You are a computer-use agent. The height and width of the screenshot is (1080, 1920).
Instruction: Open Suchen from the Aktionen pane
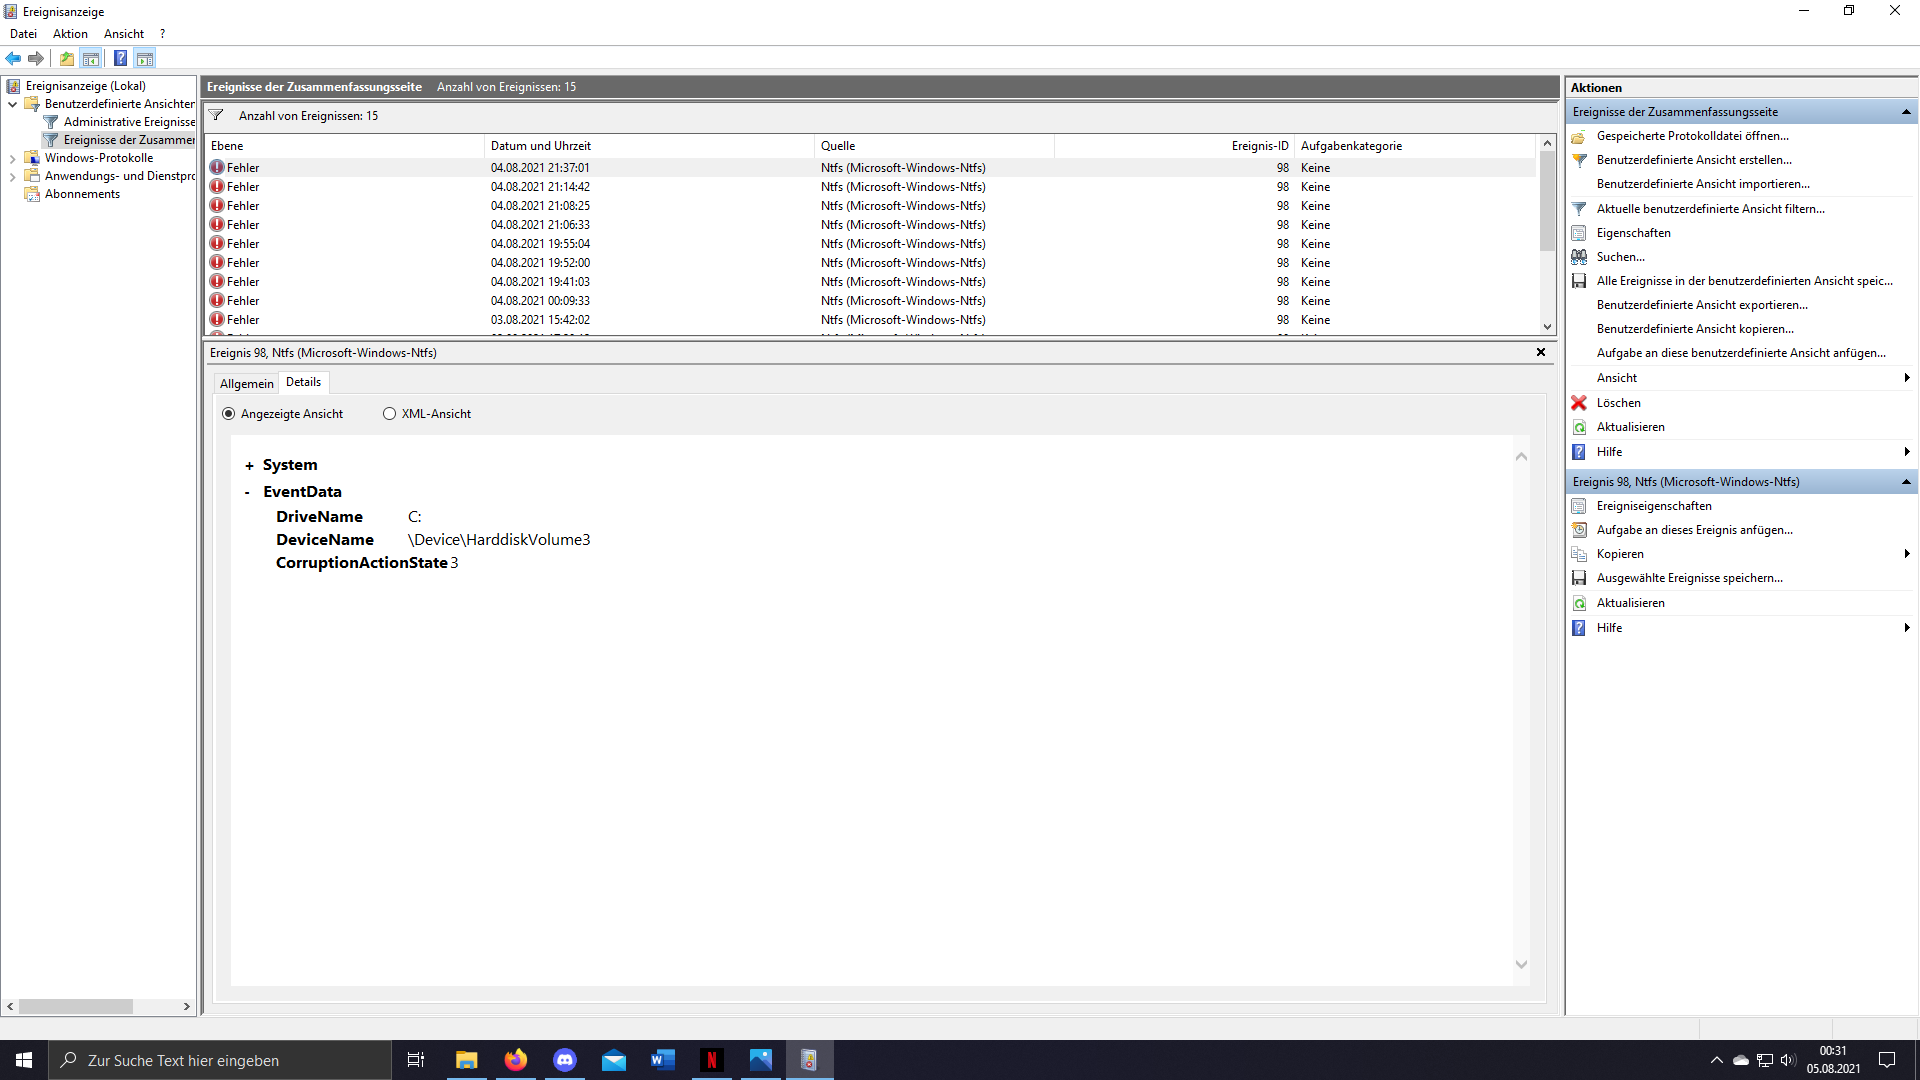1621,256
